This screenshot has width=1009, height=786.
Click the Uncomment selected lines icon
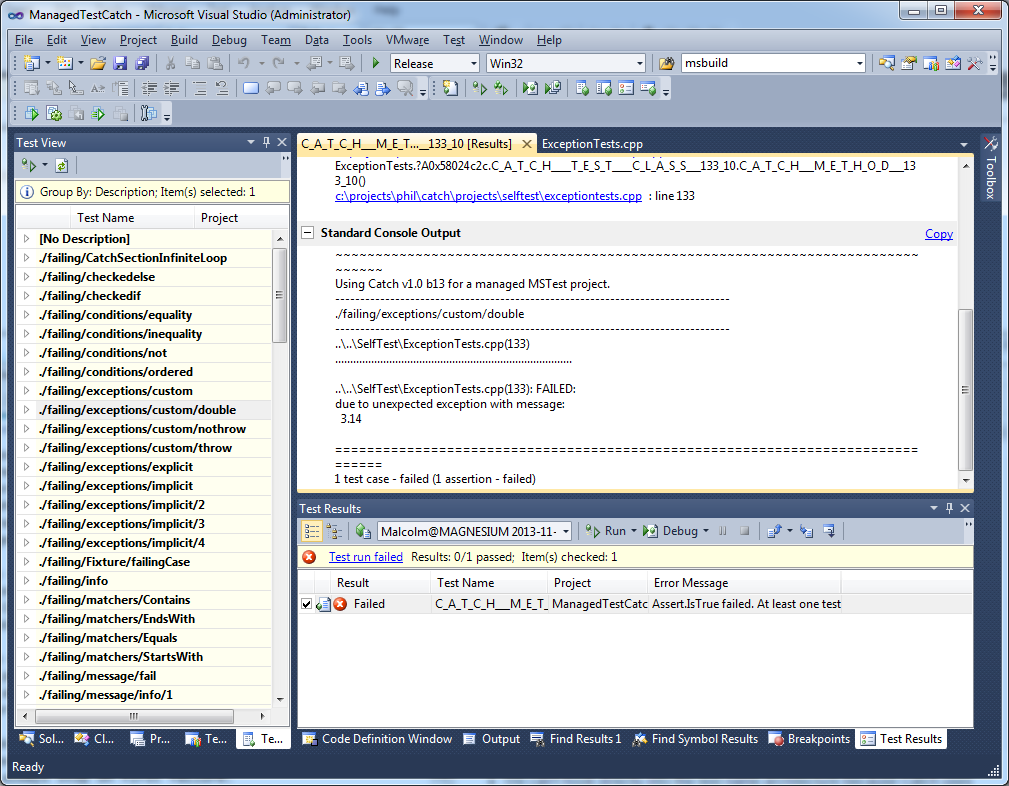[x=221, y=88]
